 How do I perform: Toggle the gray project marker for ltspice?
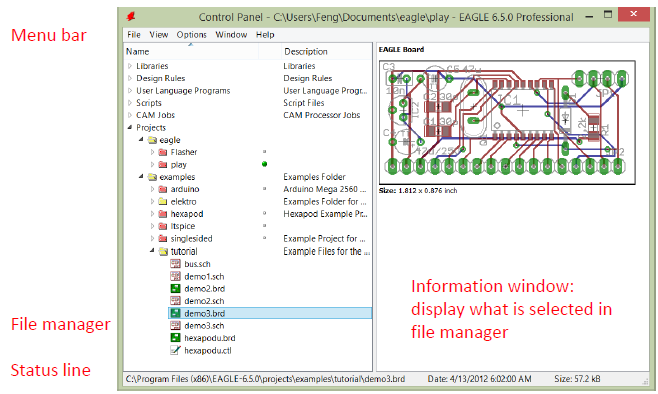(264, 226)
